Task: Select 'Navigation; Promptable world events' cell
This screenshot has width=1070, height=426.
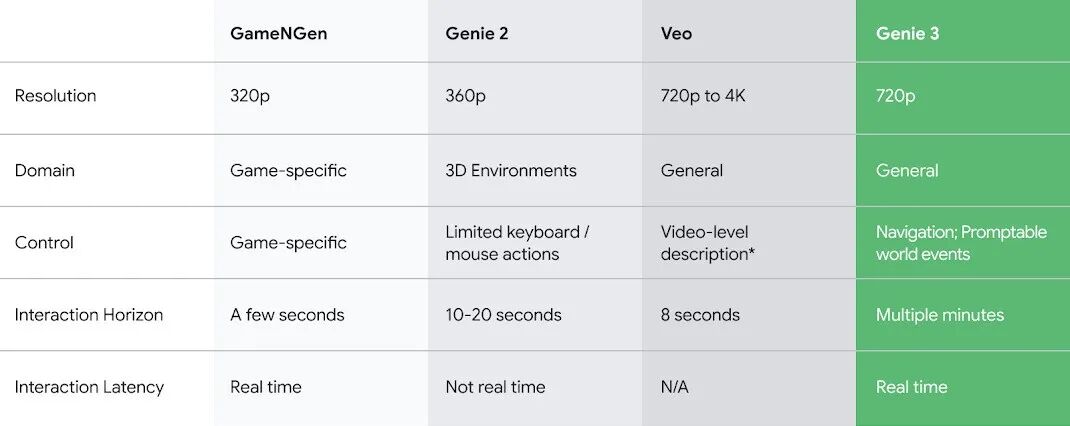Action: point(961,243)
